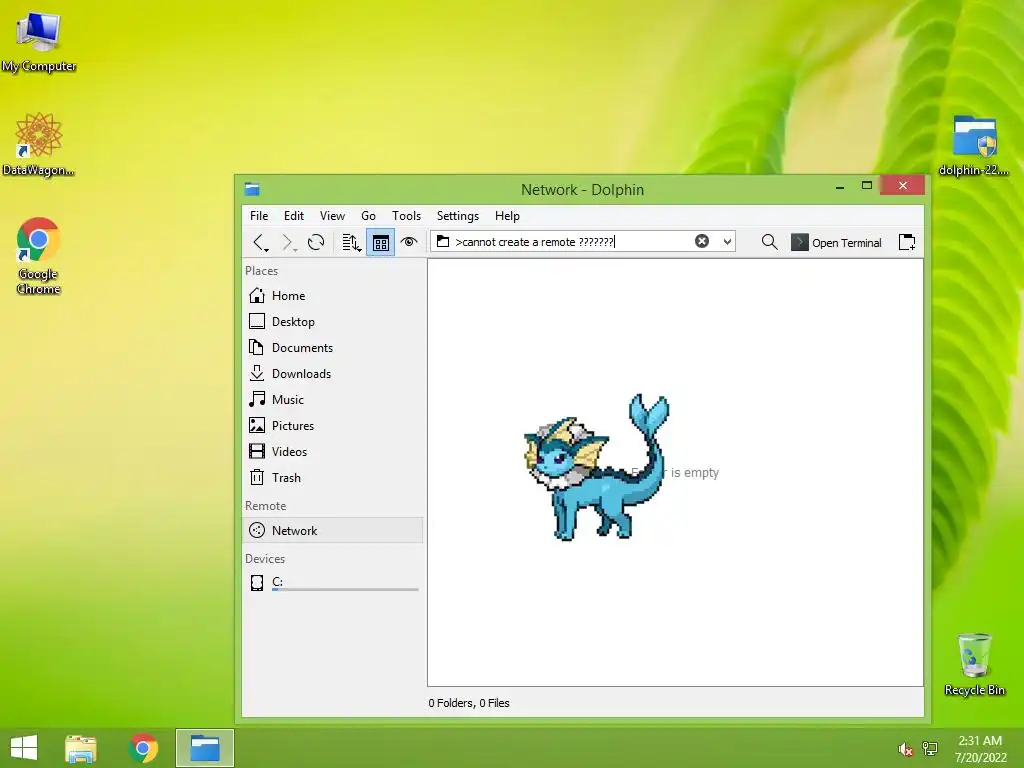Open the taskbar clock and date
This screenshot has width=1024, height=768.
pyautogui.click(x=980, y=749)
